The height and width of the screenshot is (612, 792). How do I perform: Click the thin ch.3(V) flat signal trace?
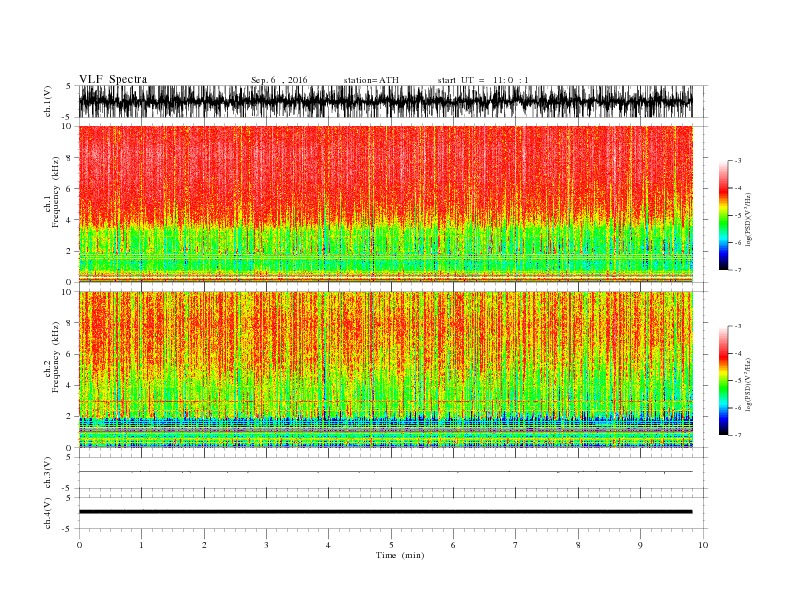tap(385, 472)
